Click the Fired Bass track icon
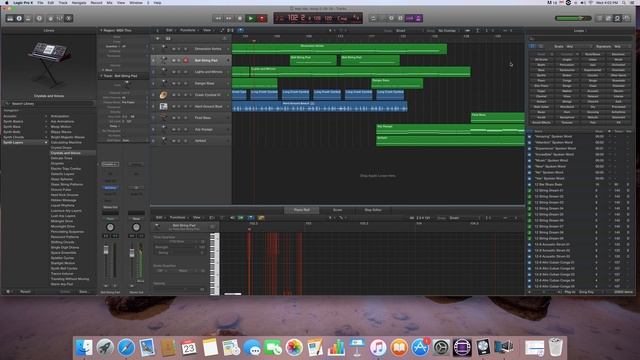640x360 pixels. pyautogui.click(x=163, y=118)
